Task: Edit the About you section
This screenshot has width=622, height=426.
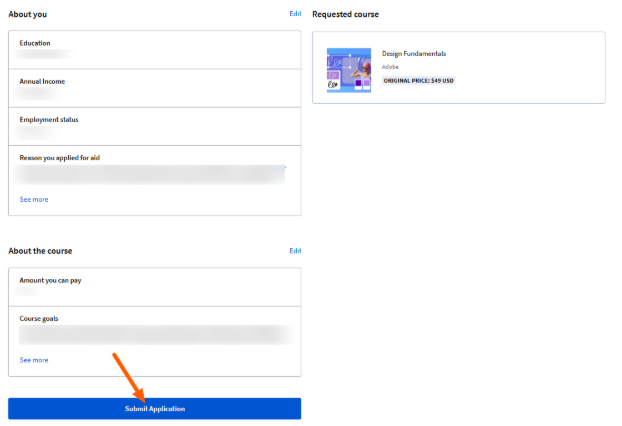Action: pos(295,14)
